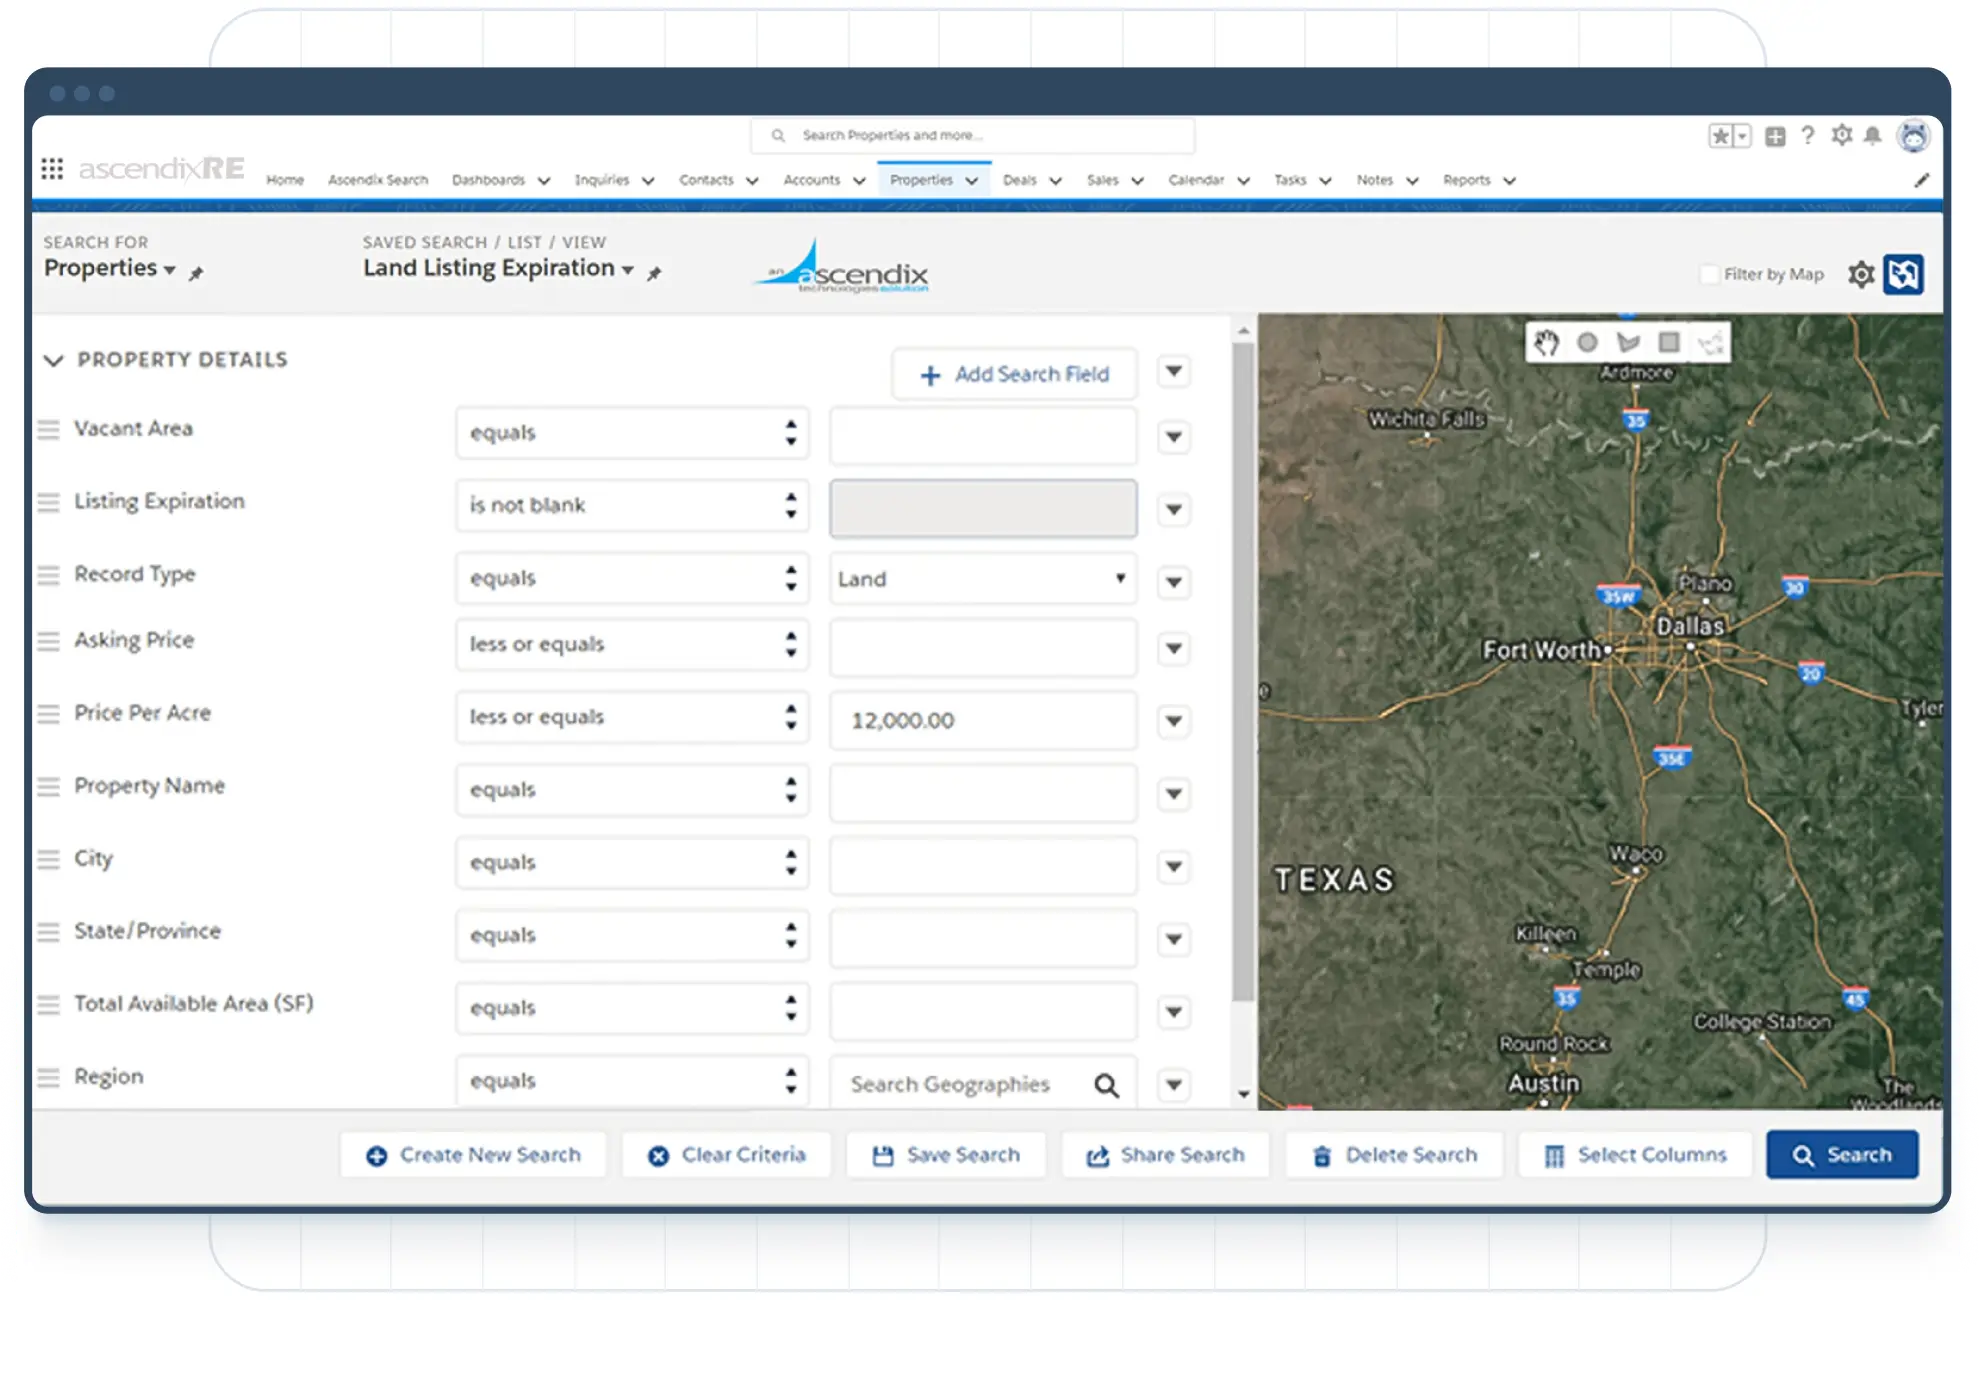Viewport: 1979px width, 1384px height.
Task: Pin the Land Listing Expiration saved search
Action: [x=654, y=272]
